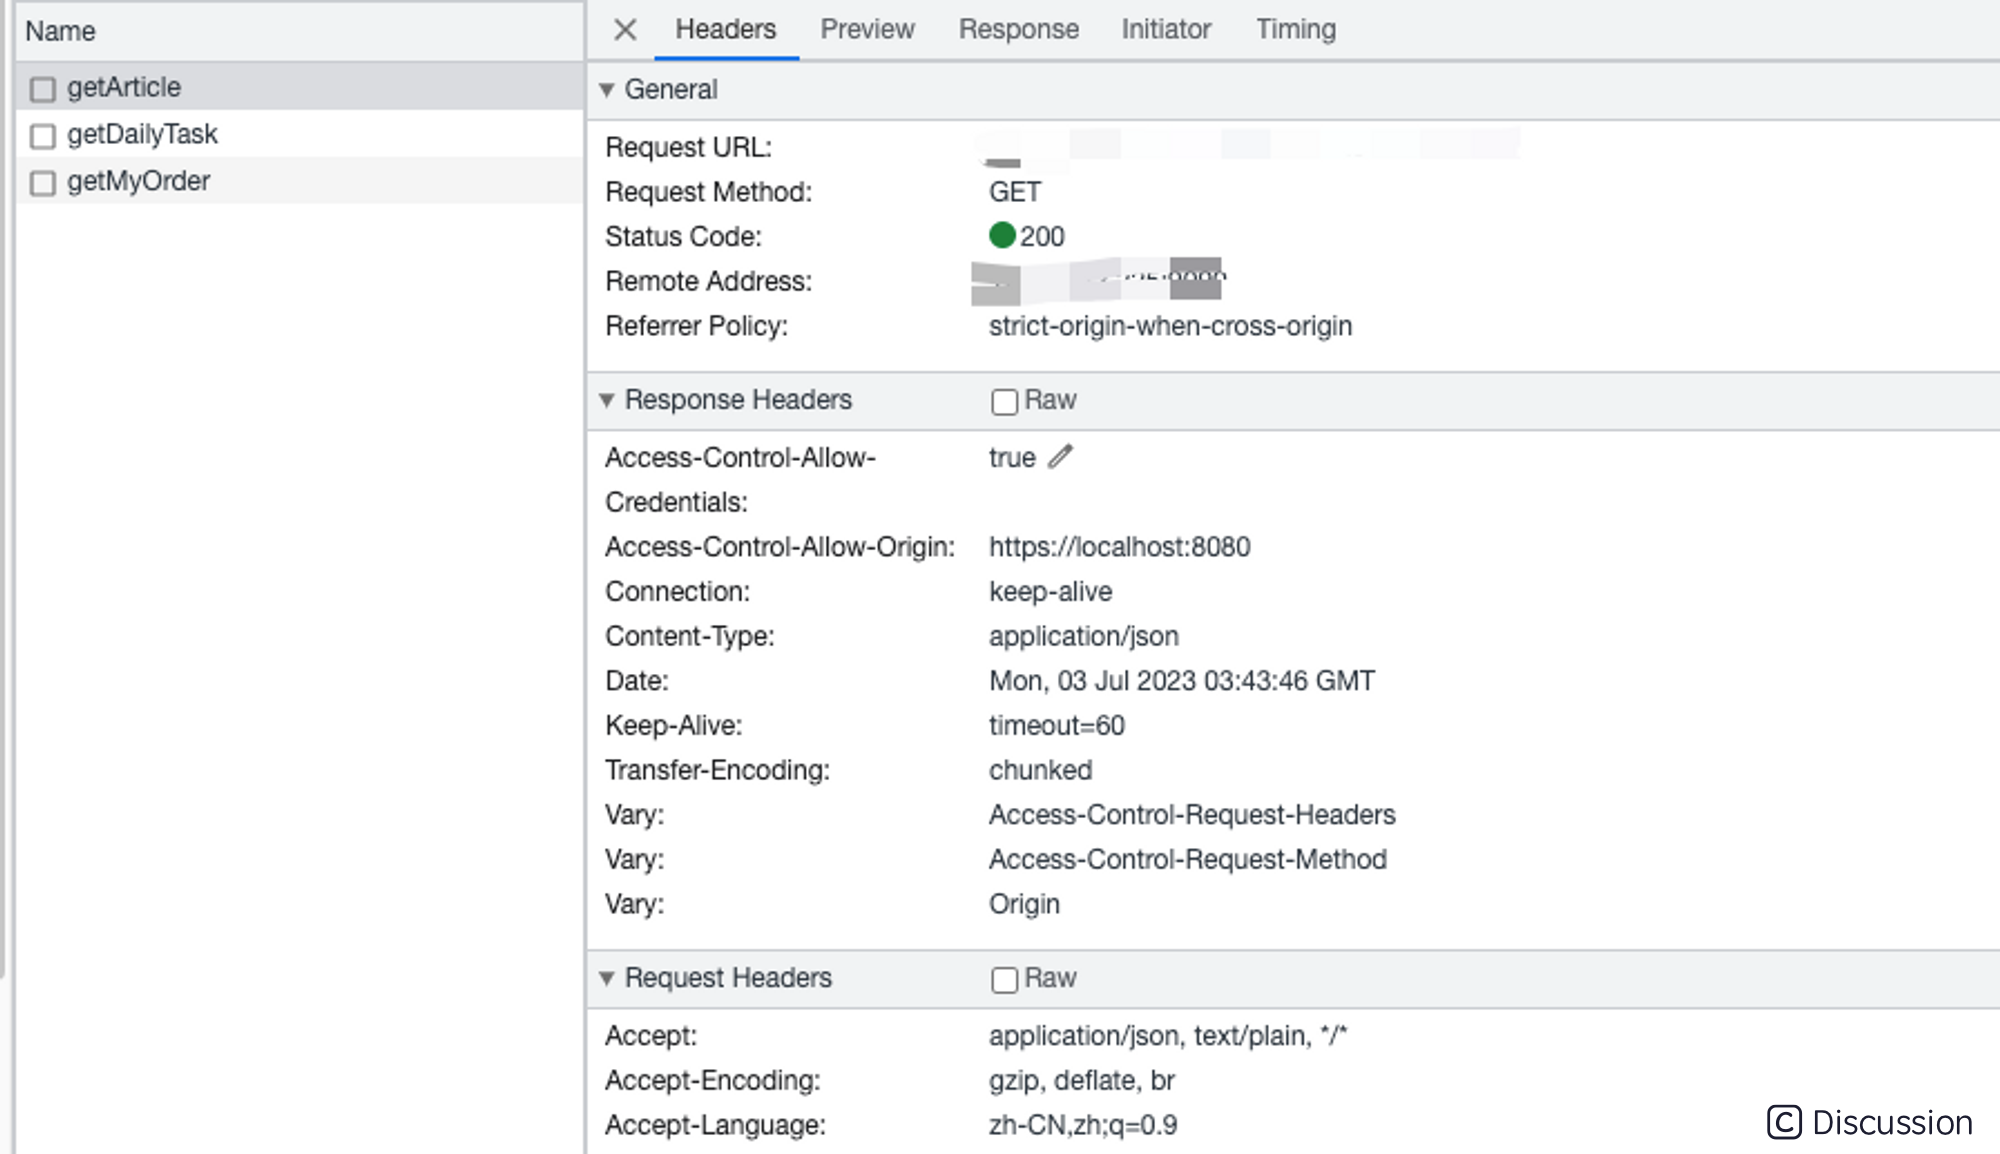Enable Raw view for Request Headers
This screenshot has width=2000, height=1154.
(x=1004, y=979)
